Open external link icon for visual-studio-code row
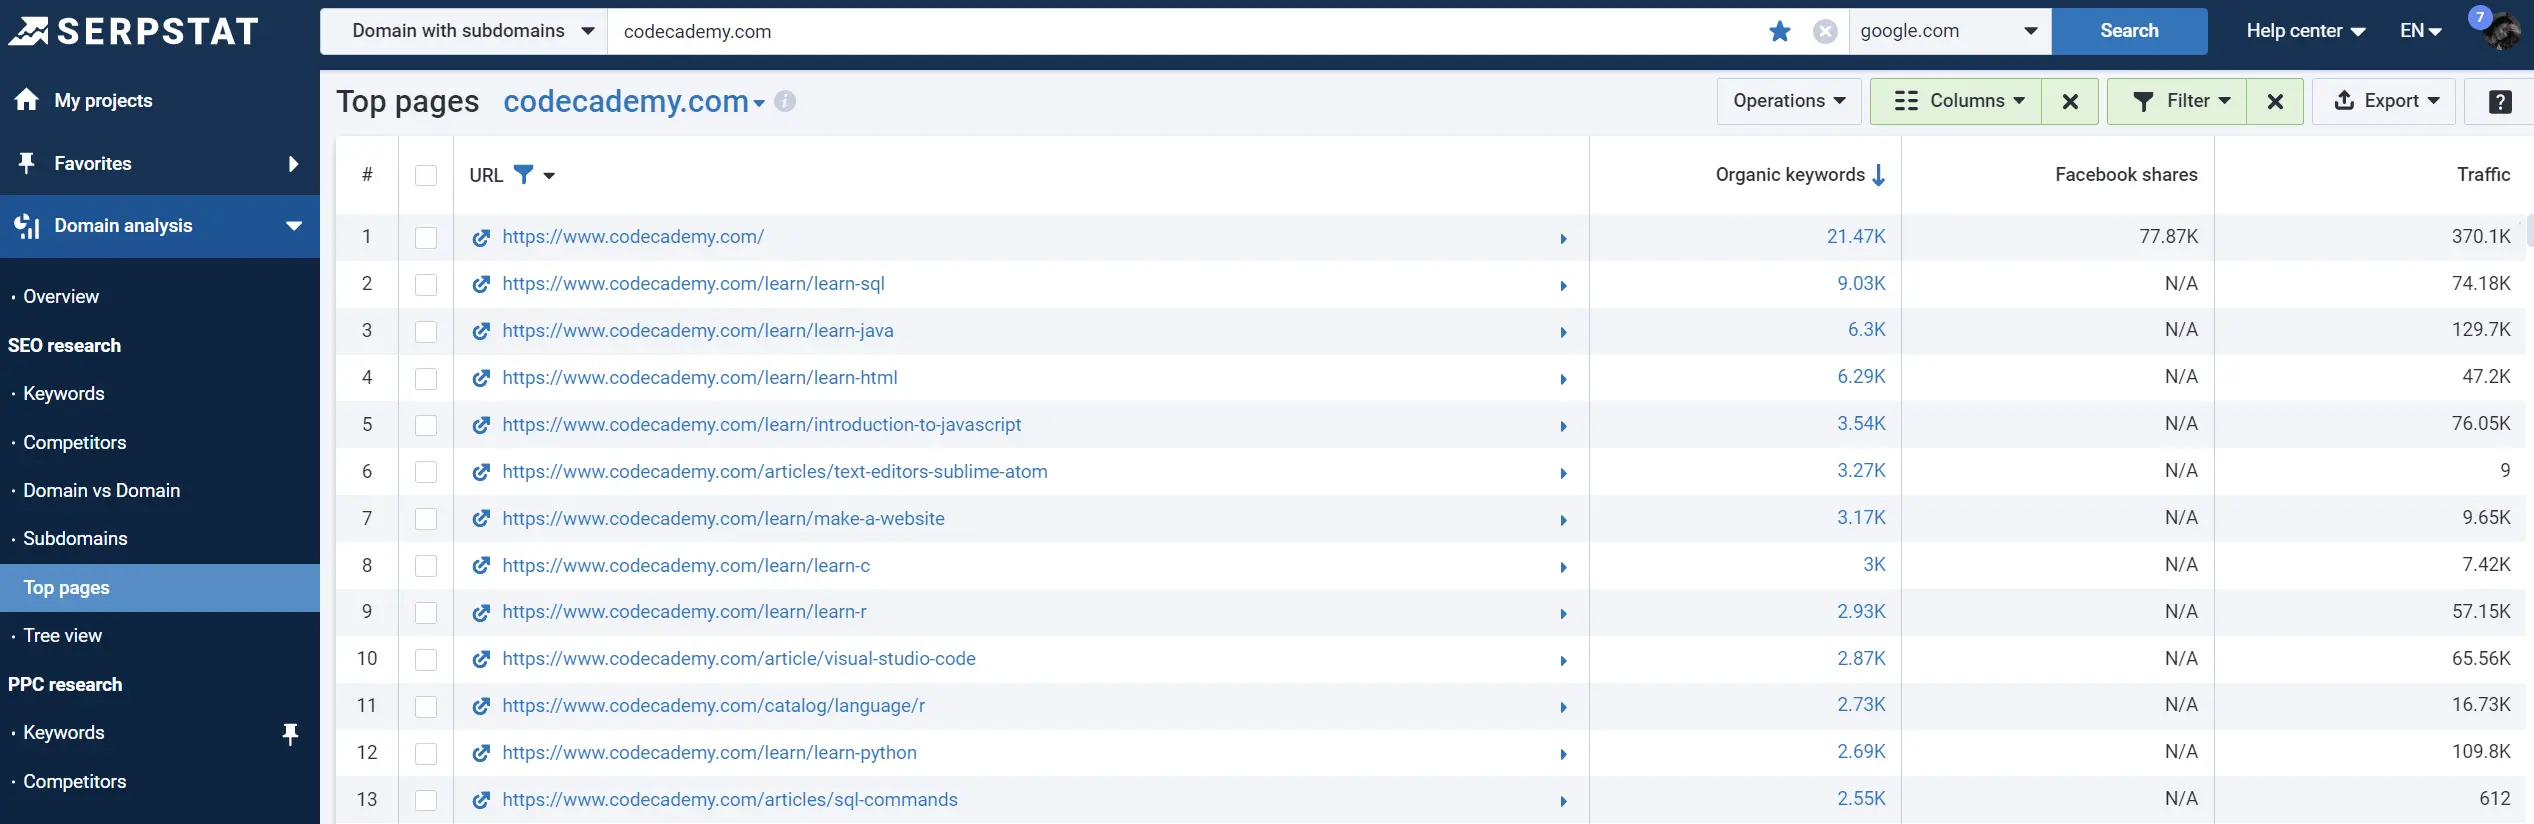 (481, 659)
